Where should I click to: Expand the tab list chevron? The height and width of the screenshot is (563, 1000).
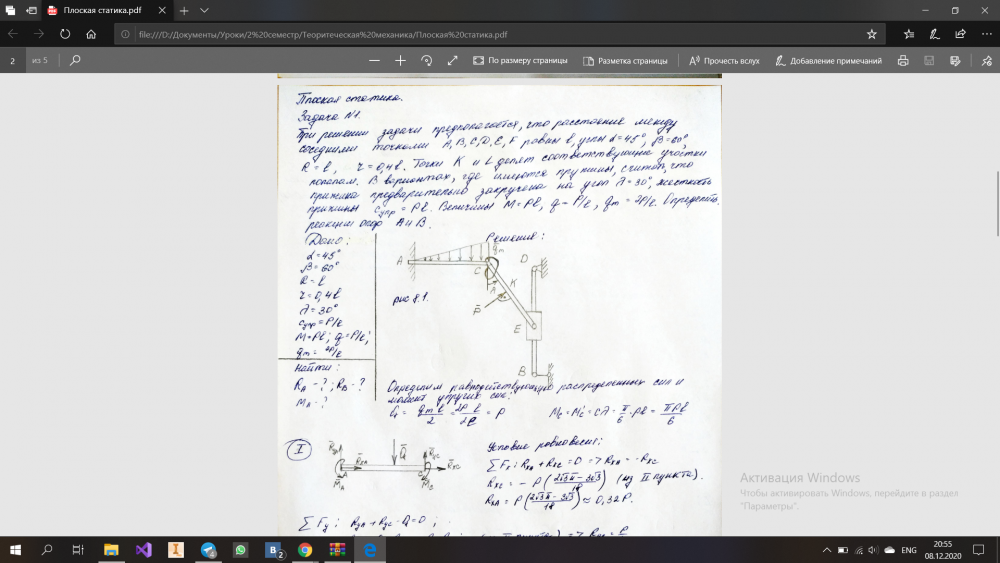tap(204, 9)
